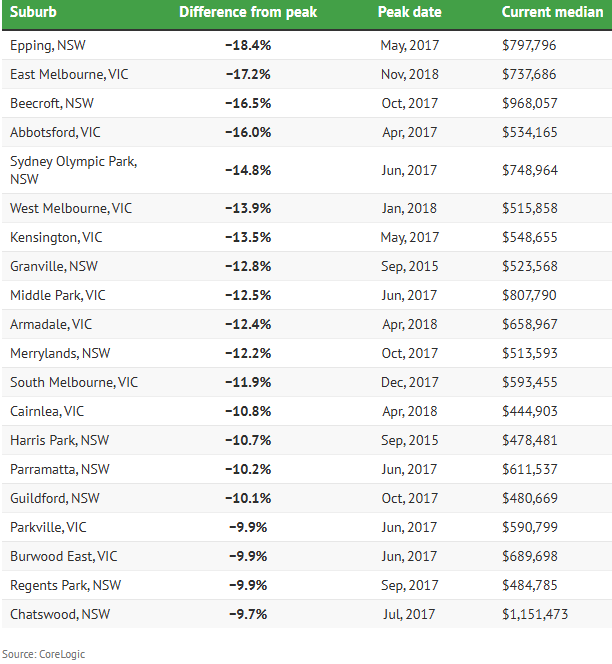Click the Source: CoreLogic caption
The height and width of the screenshot is (664, 612).
(x=44, y=654)
